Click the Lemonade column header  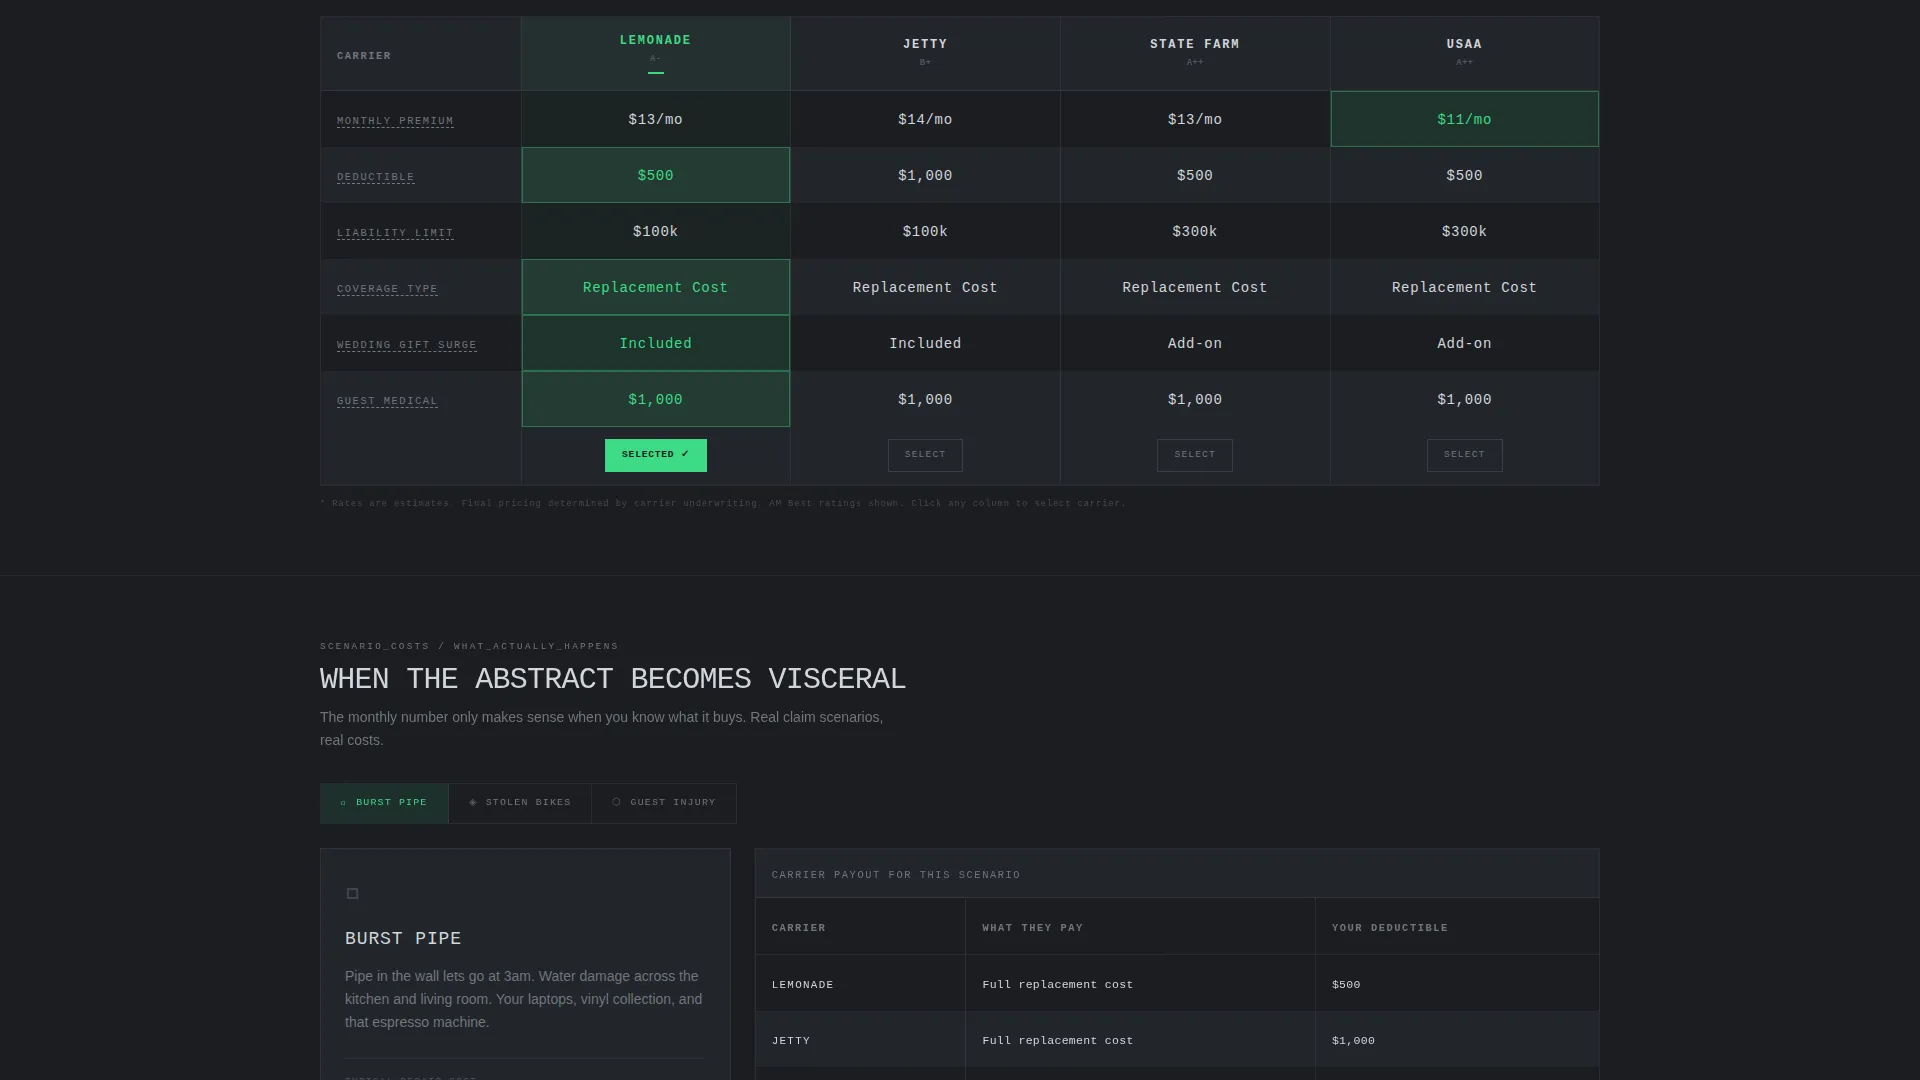pyautogui.click(x=655, y=53)
